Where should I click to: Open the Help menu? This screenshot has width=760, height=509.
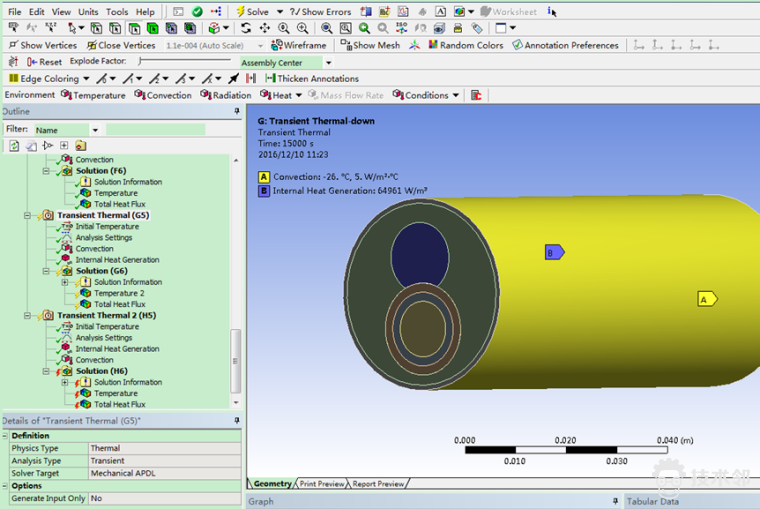point(145,12)
